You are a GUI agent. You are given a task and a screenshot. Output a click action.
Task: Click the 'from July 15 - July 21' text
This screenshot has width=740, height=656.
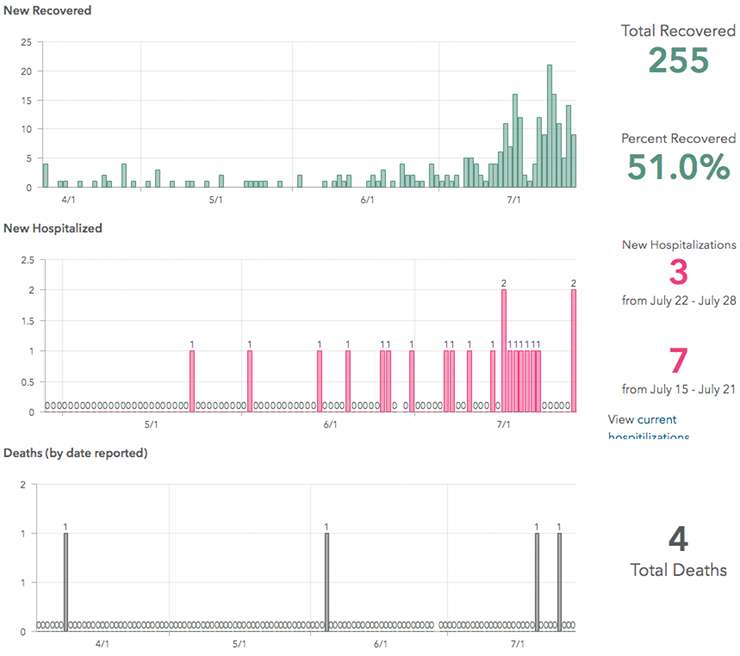point(678,389)
